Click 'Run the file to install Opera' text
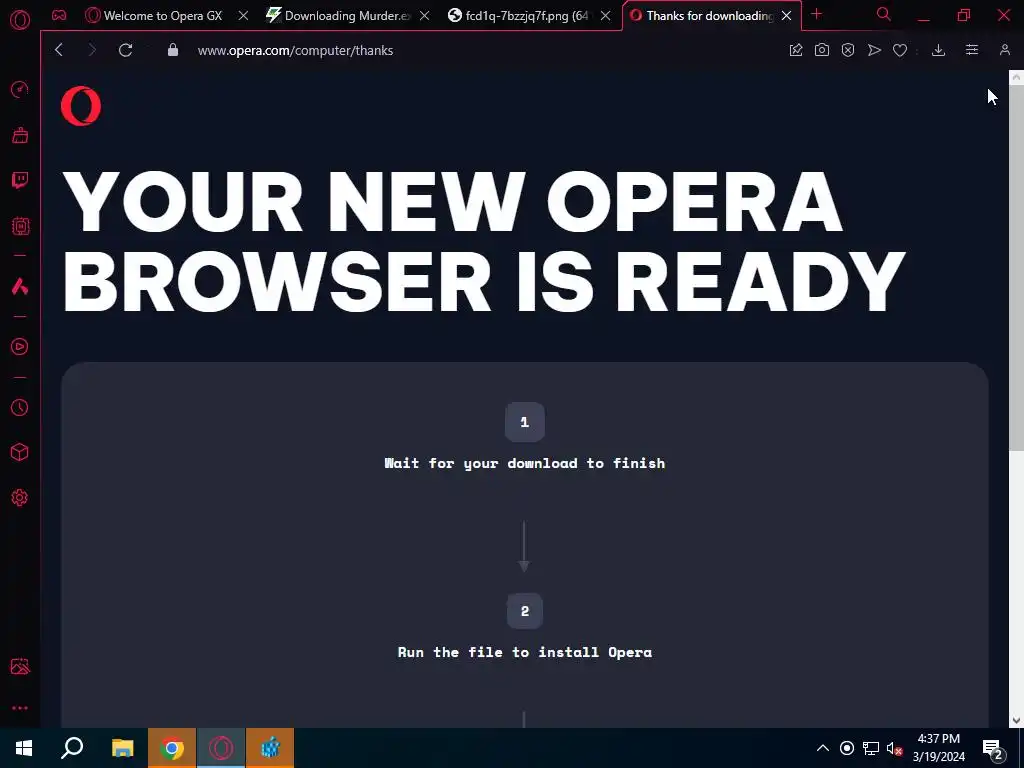This screenshot has height=768, width=1024. (524, 652)
